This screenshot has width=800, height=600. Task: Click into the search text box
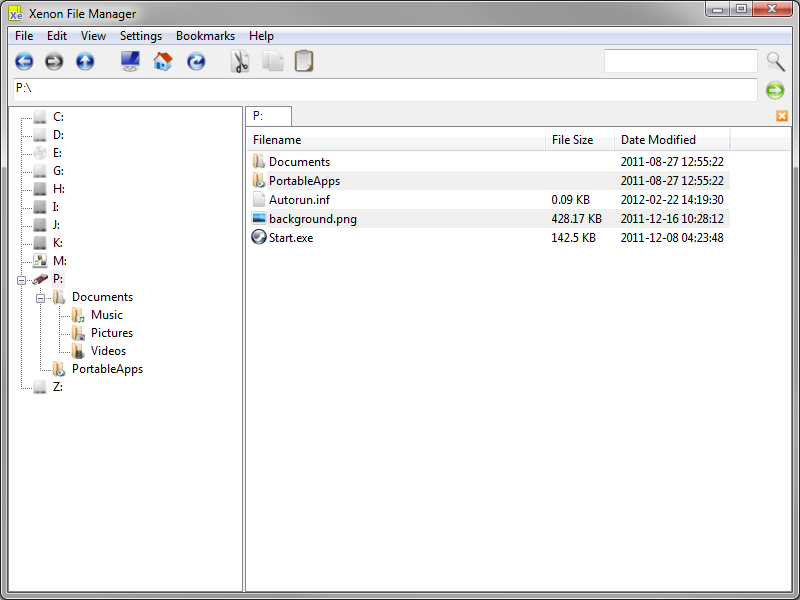tap(680, 62)
